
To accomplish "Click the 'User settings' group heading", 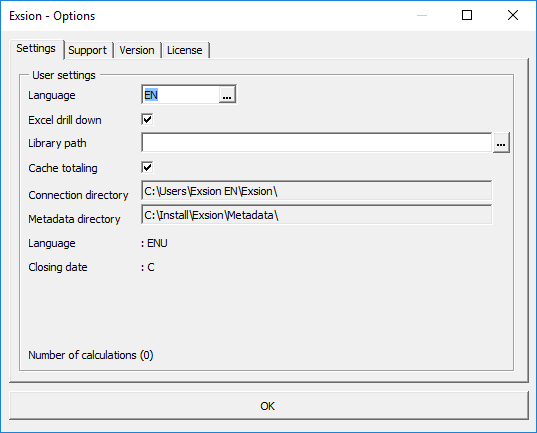I will [64, 75].
